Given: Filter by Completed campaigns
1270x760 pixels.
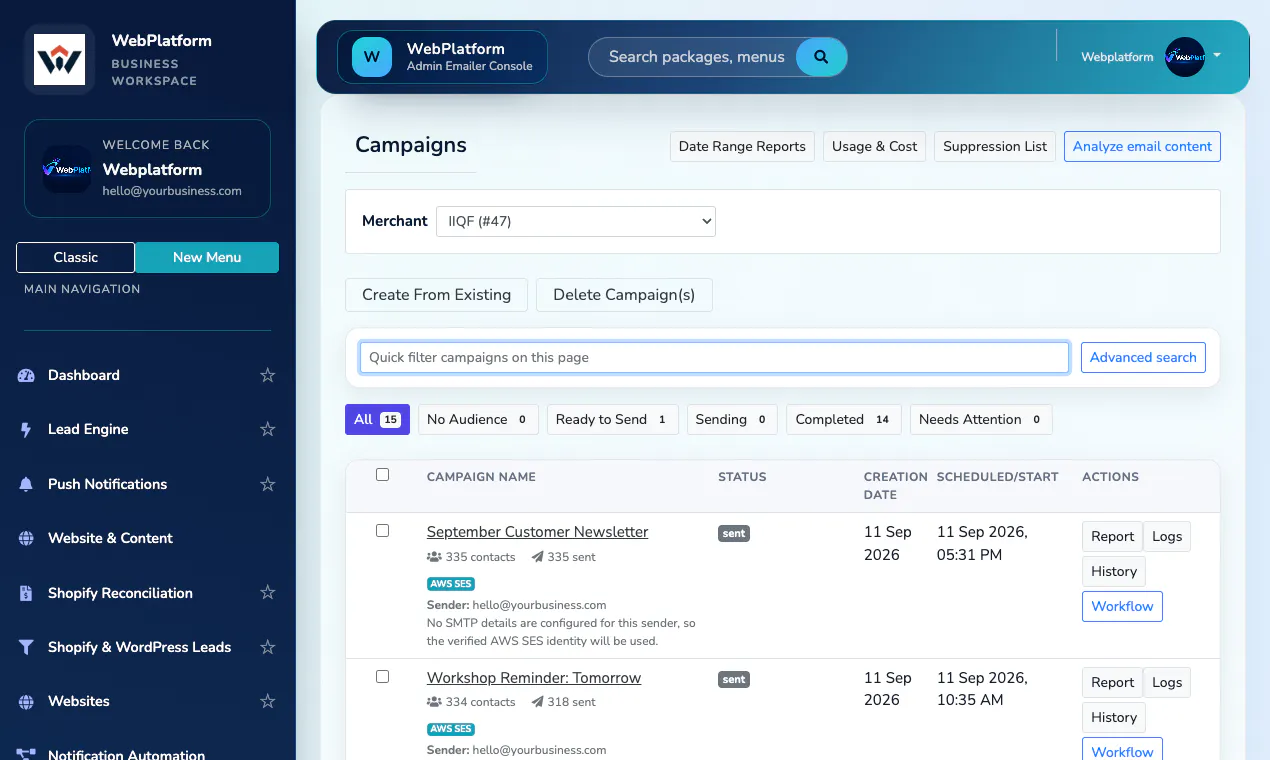Looking at the screenshot, I should pos(844,419).
